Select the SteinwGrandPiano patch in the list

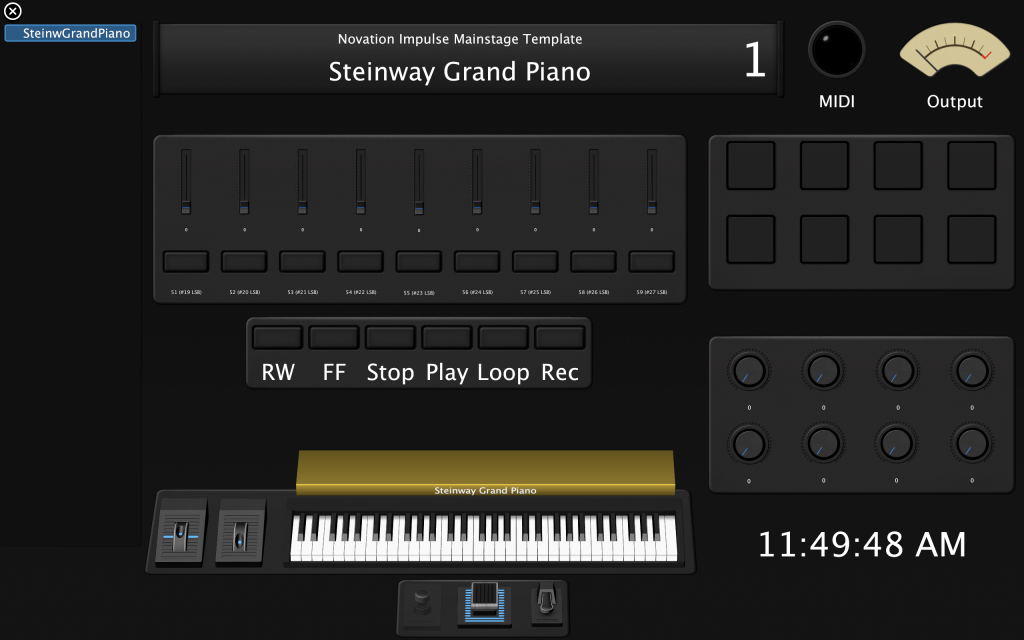[71, 33]
